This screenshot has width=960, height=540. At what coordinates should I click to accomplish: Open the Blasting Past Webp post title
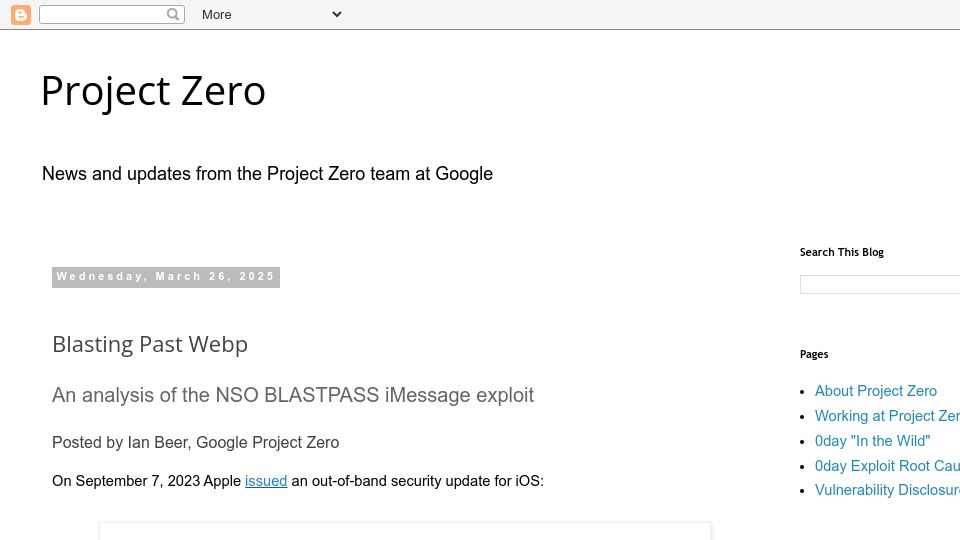tap(150, 344)
